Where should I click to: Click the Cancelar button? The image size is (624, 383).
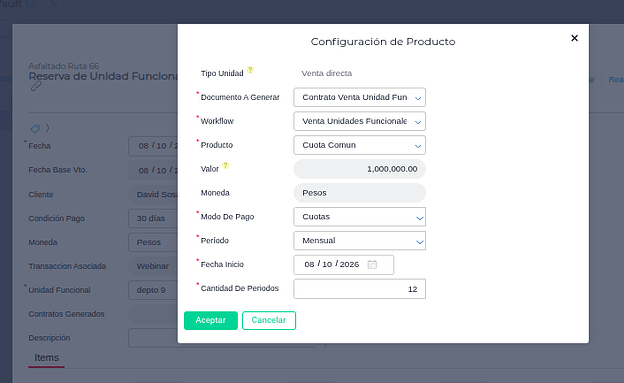(x=269, y=320)
